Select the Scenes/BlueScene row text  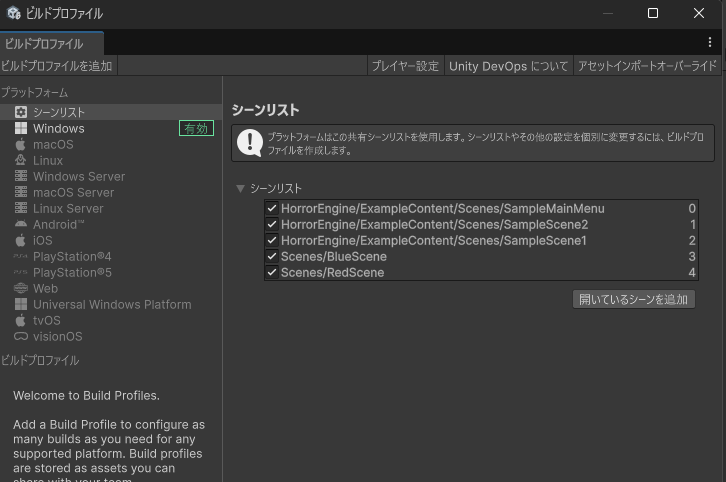[334, 257]
